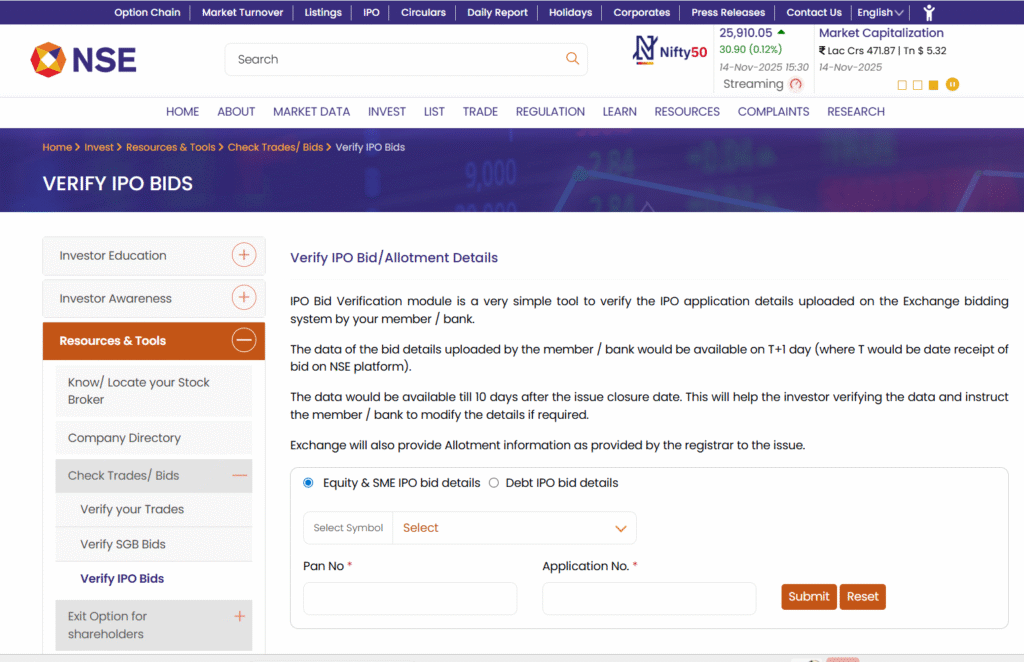Click the Submit button
1024x662 pixels.
point(808,597)
